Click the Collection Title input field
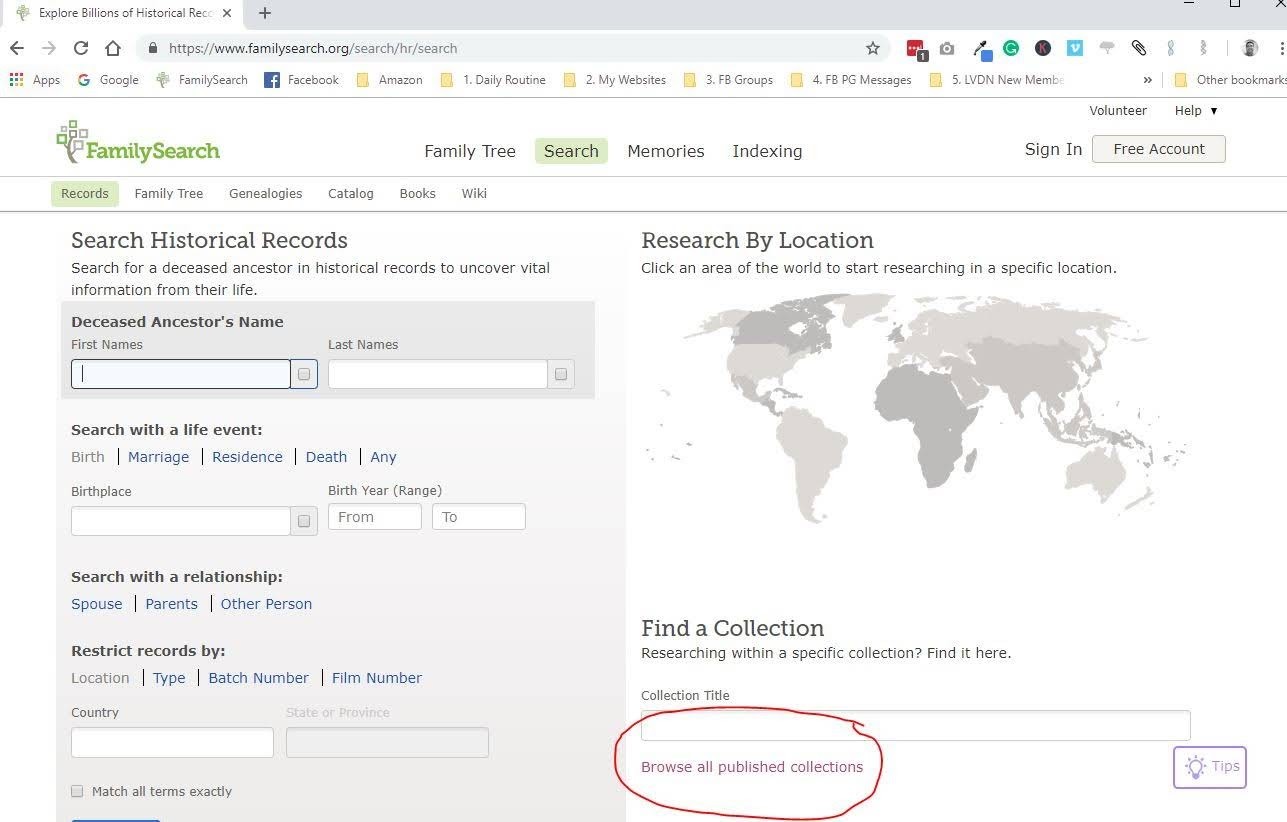The image size is (1287, 822). coord(916,725)
